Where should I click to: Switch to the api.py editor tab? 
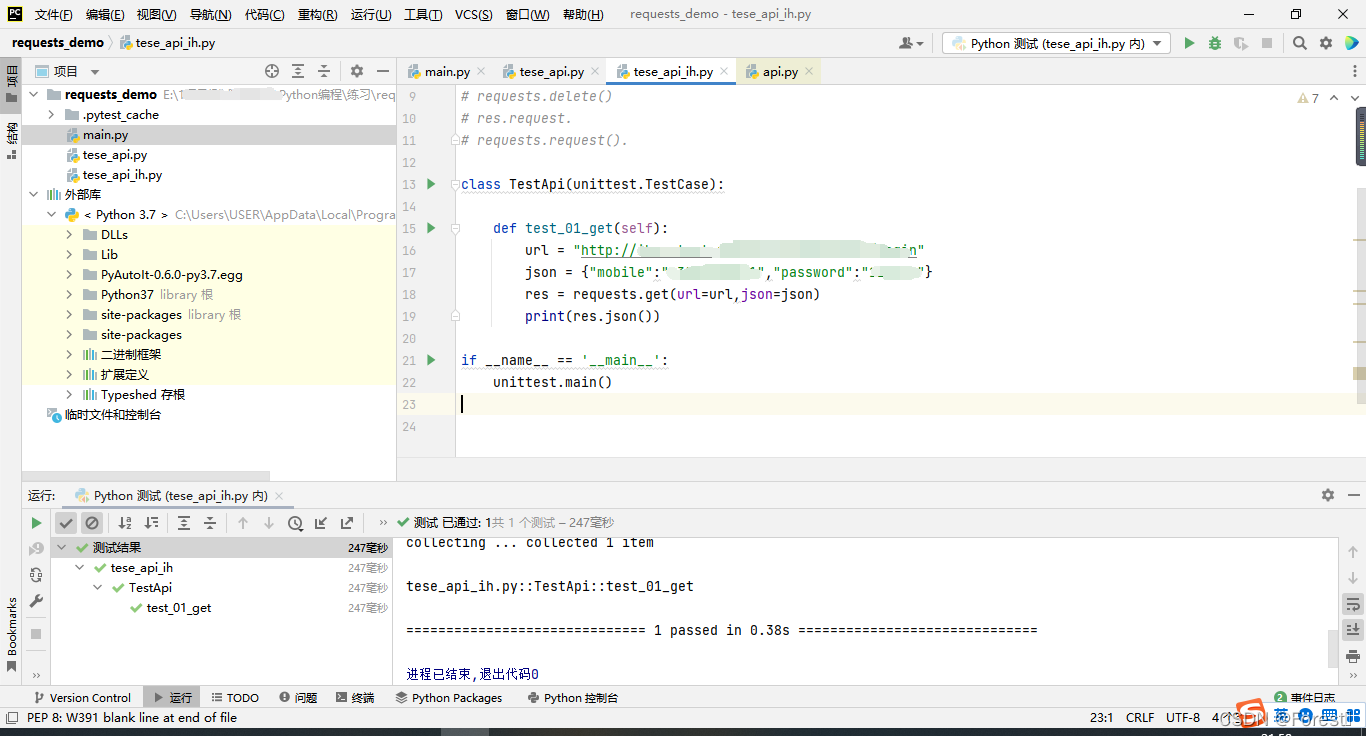(780, 71)
